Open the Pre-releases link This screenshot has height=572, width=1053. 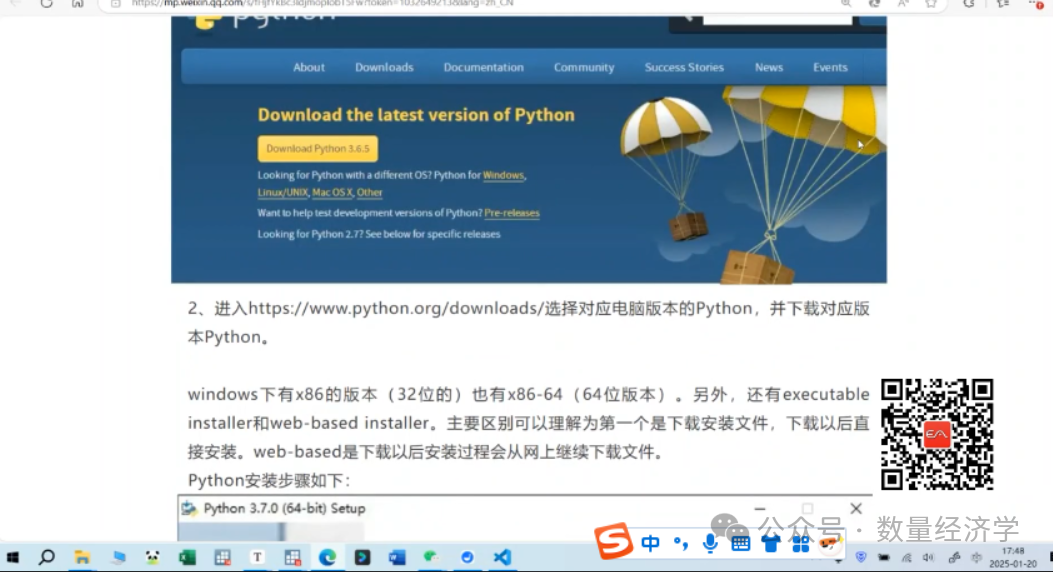[x=512, y=213]
